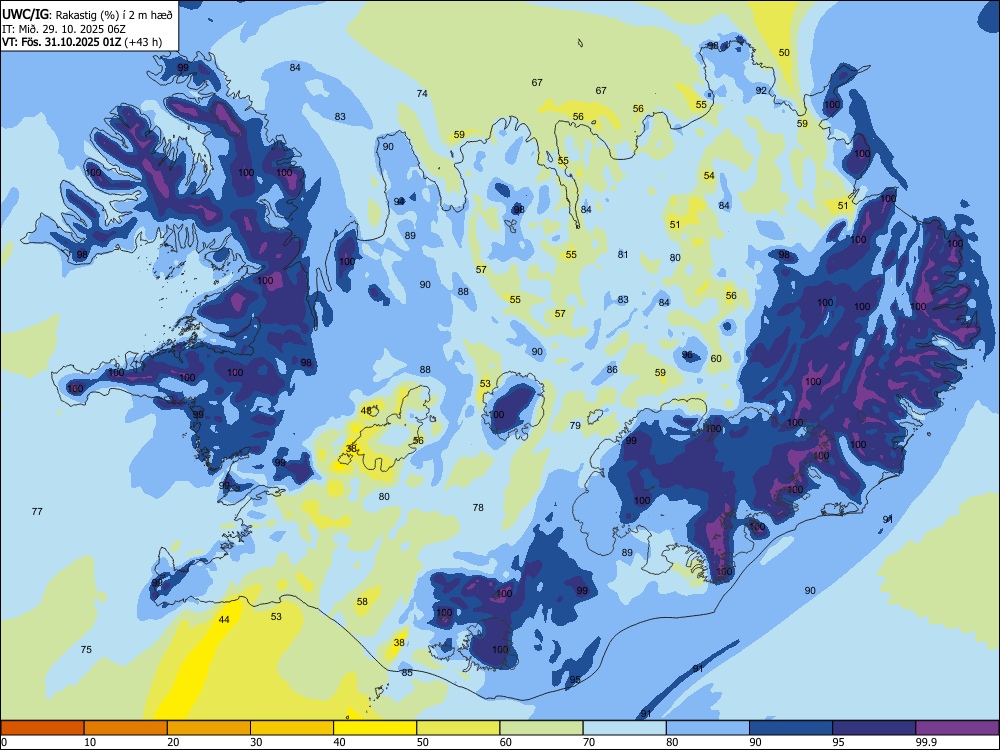Click the map value '74'
This screenshot has height=750, width=1000.
[x=422, y=94]
